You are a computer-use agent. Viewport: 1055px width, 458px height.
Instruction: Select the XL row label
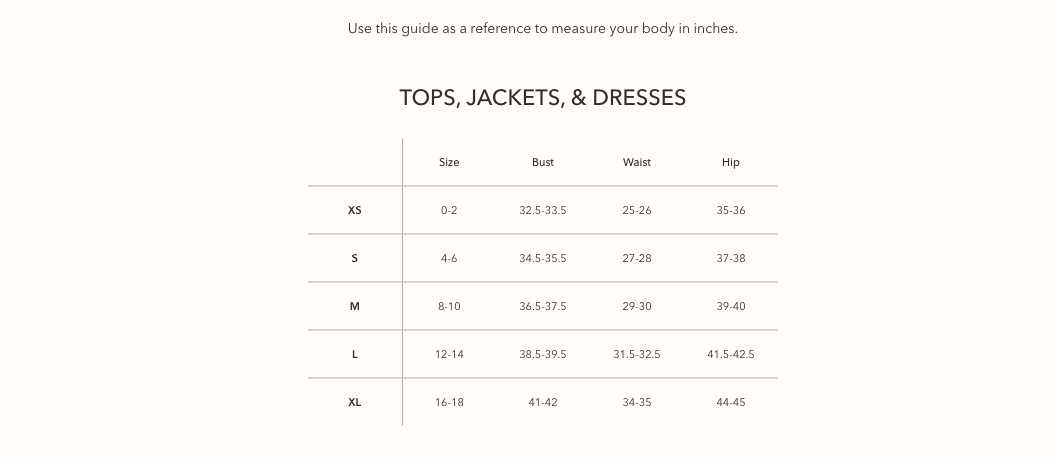[355, 402]
